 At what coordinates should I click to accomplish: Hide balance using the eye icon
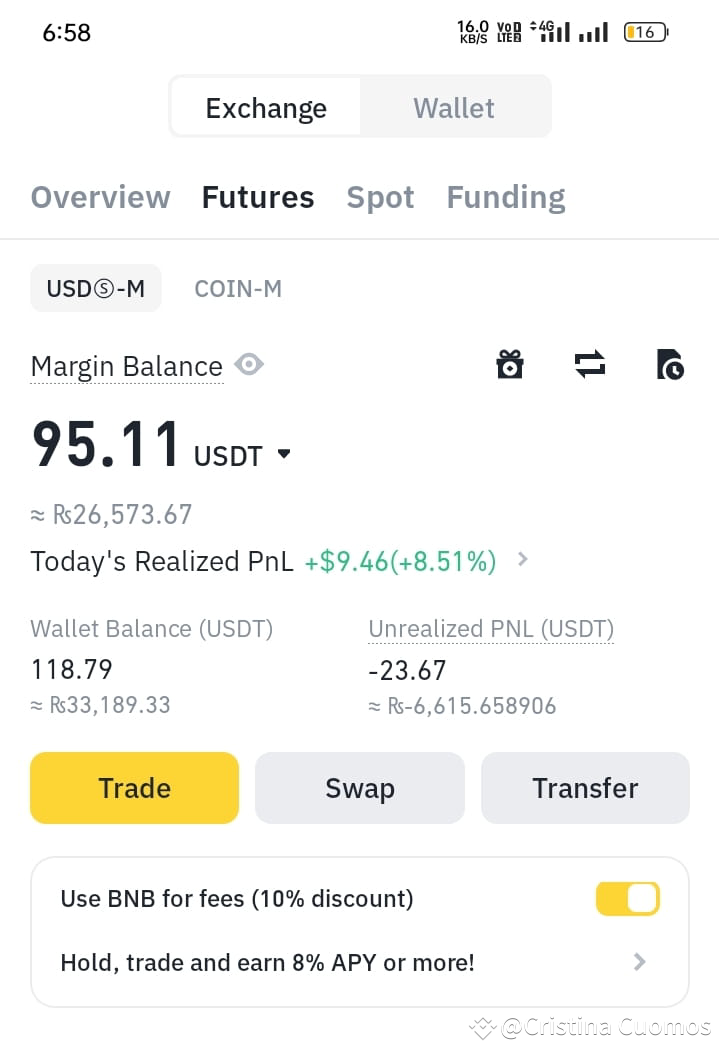click(x=248, y=364)
